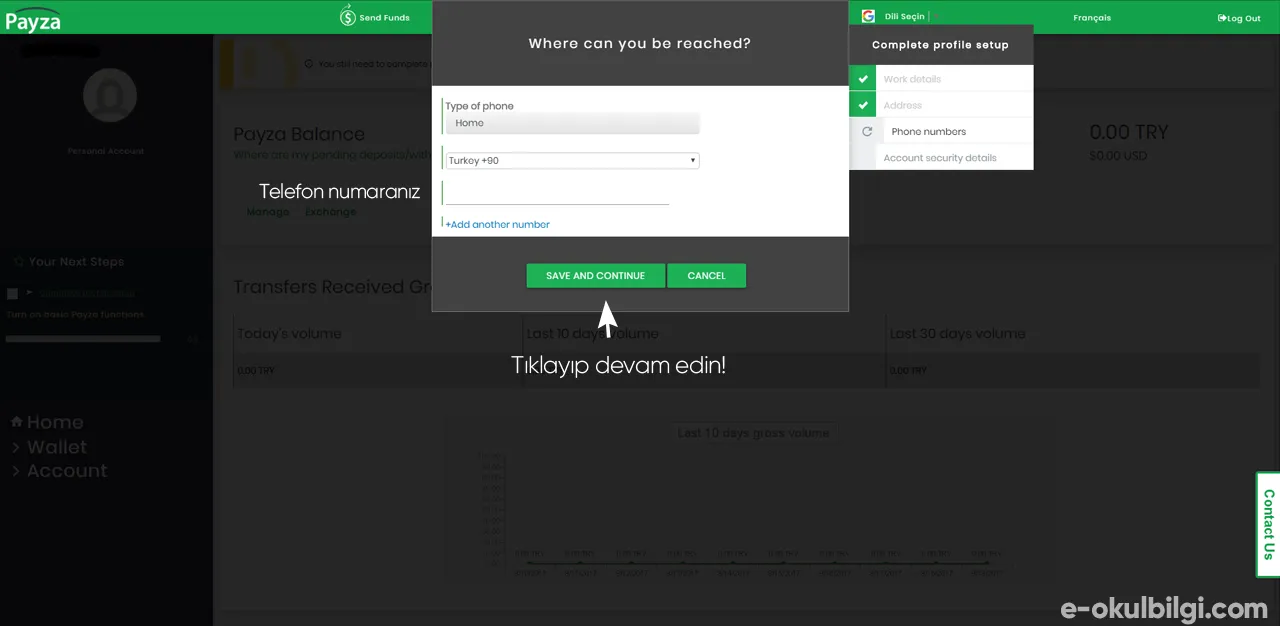Toggle the Your Next Steps checkbox
The width and height of the screenshot is (1280, 626).
click(x=12, y=294)
